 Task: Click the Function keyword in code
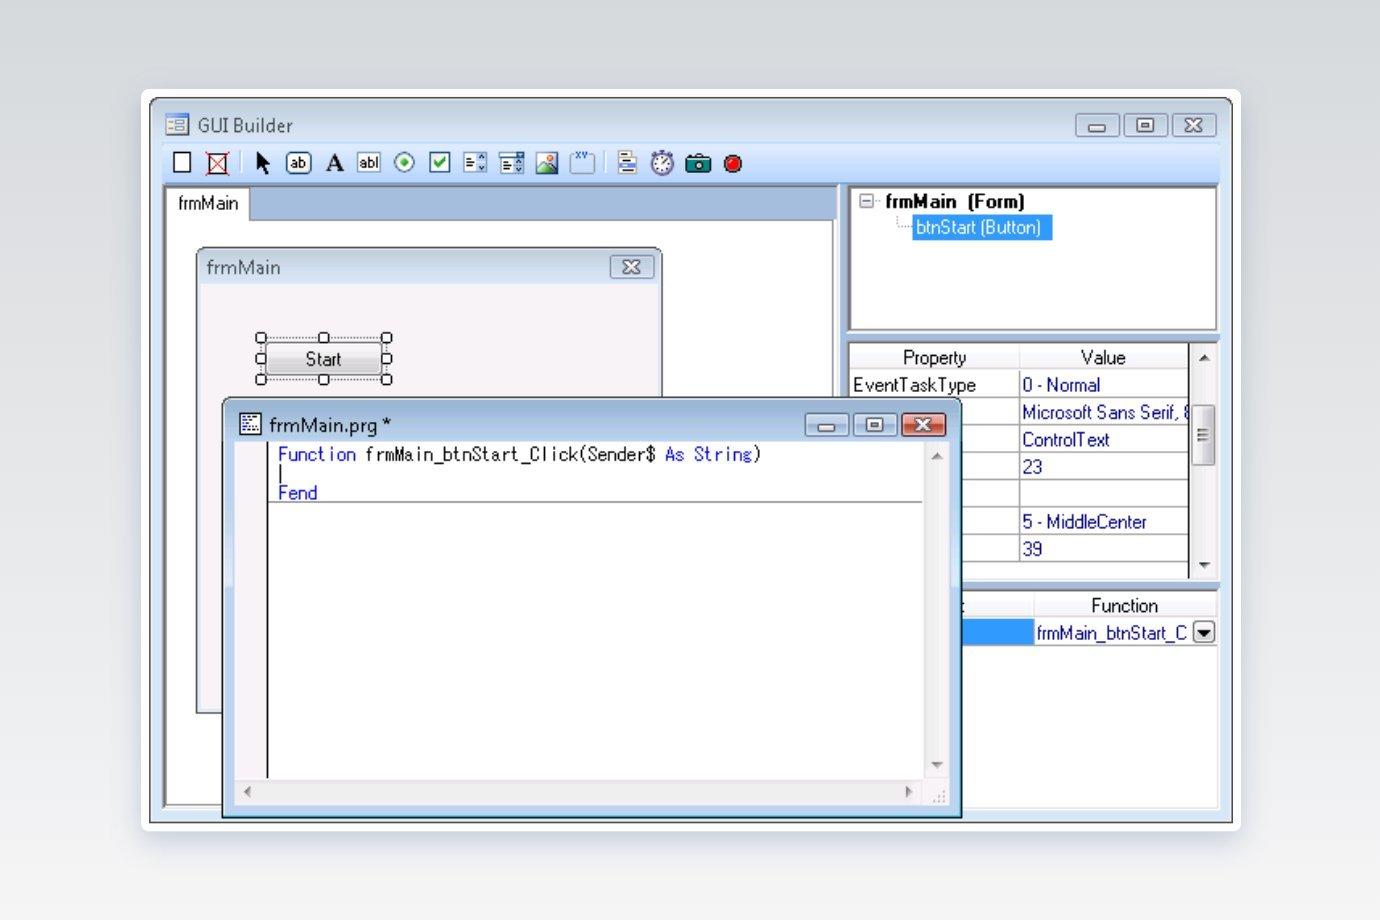[x=317, y=454]
